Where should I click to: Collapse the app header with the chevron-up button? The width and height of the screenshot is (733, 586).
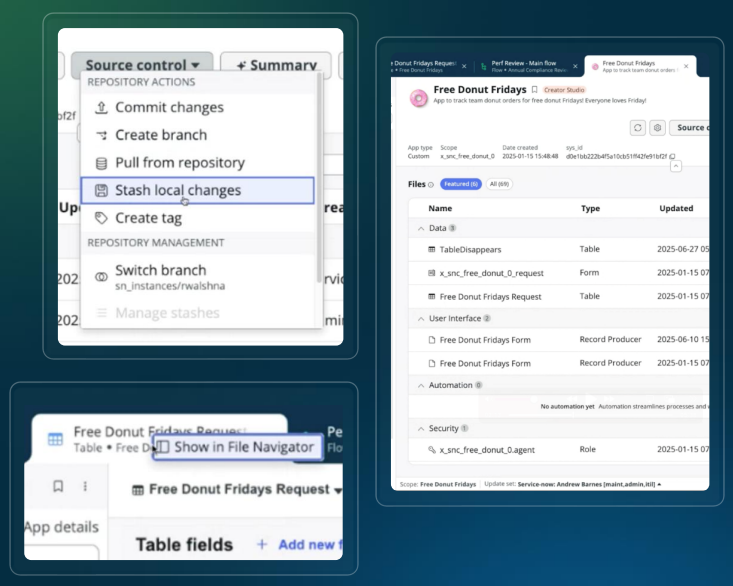coord(676,167)
